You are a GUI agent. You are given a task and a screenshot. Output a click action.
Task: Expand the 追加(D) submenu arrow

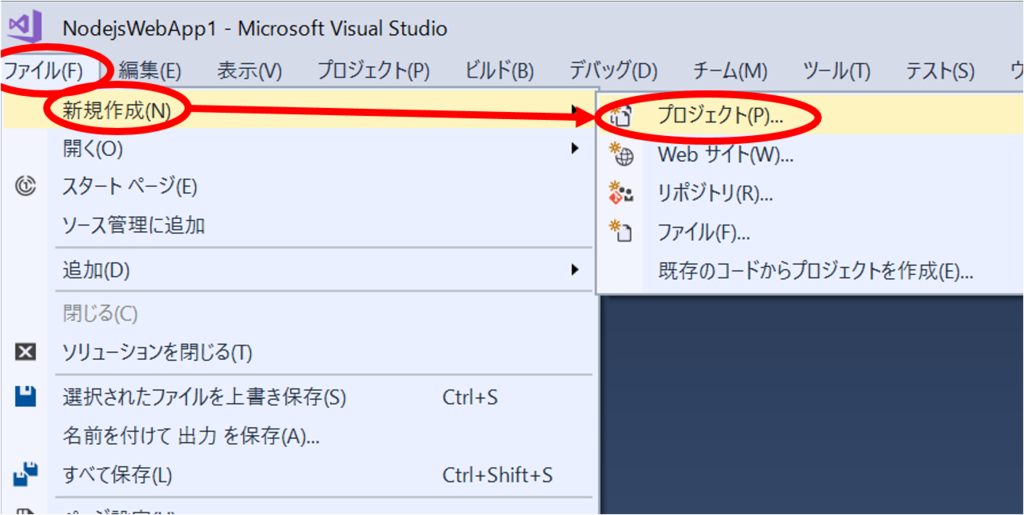click(x=575, y=269)
